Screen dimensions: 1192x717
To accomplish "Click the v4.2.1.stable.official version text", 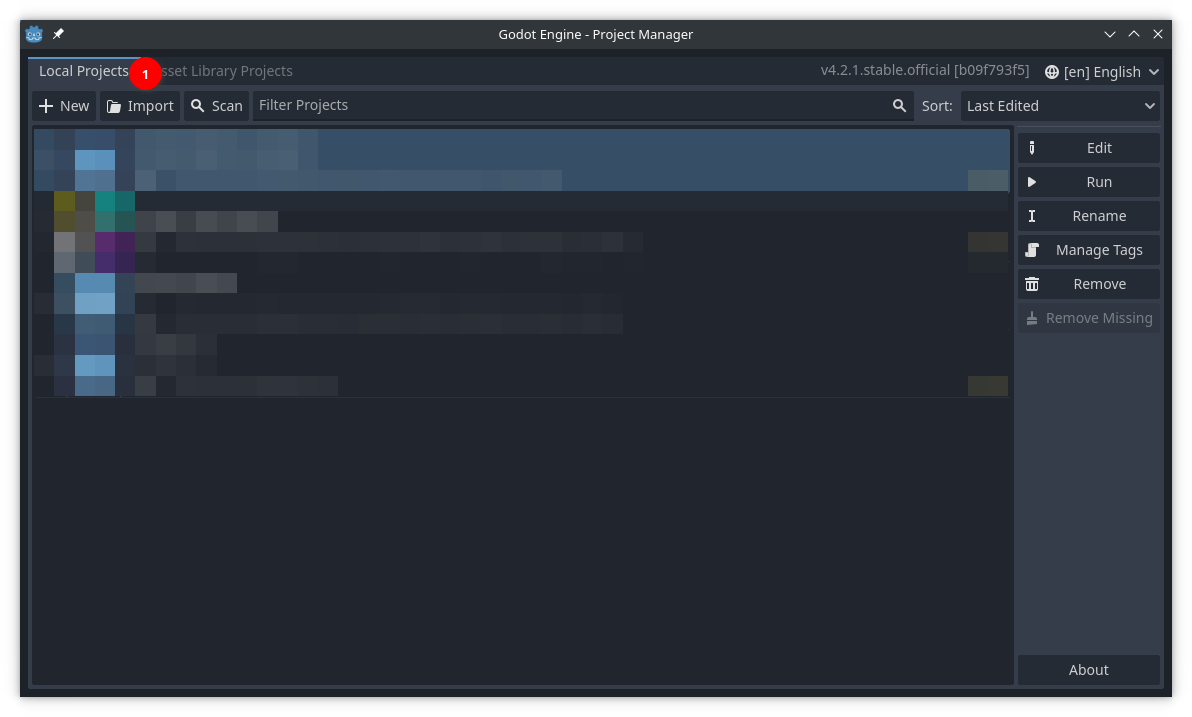I will click(x=924, y=70).
